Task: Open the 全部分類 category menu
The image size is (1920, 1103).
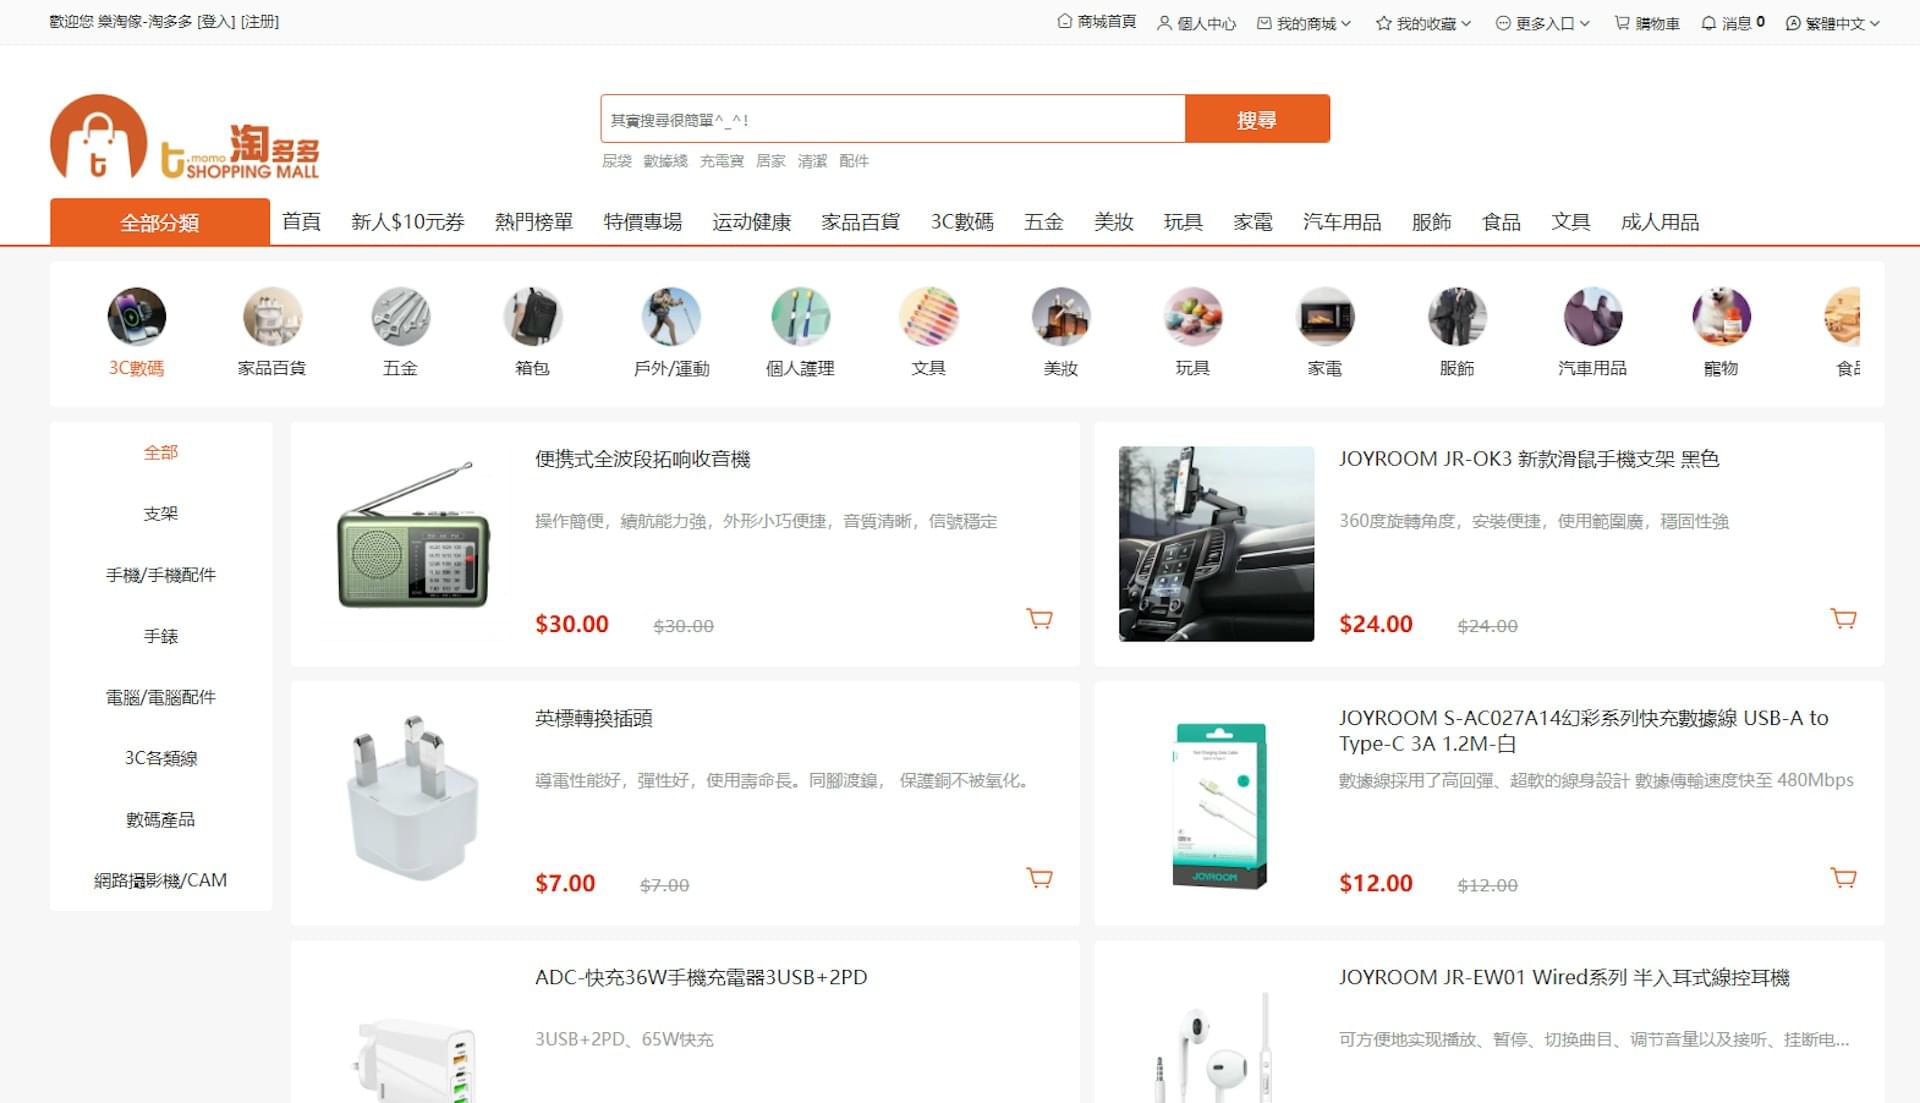Action: [x=160, y=222]
